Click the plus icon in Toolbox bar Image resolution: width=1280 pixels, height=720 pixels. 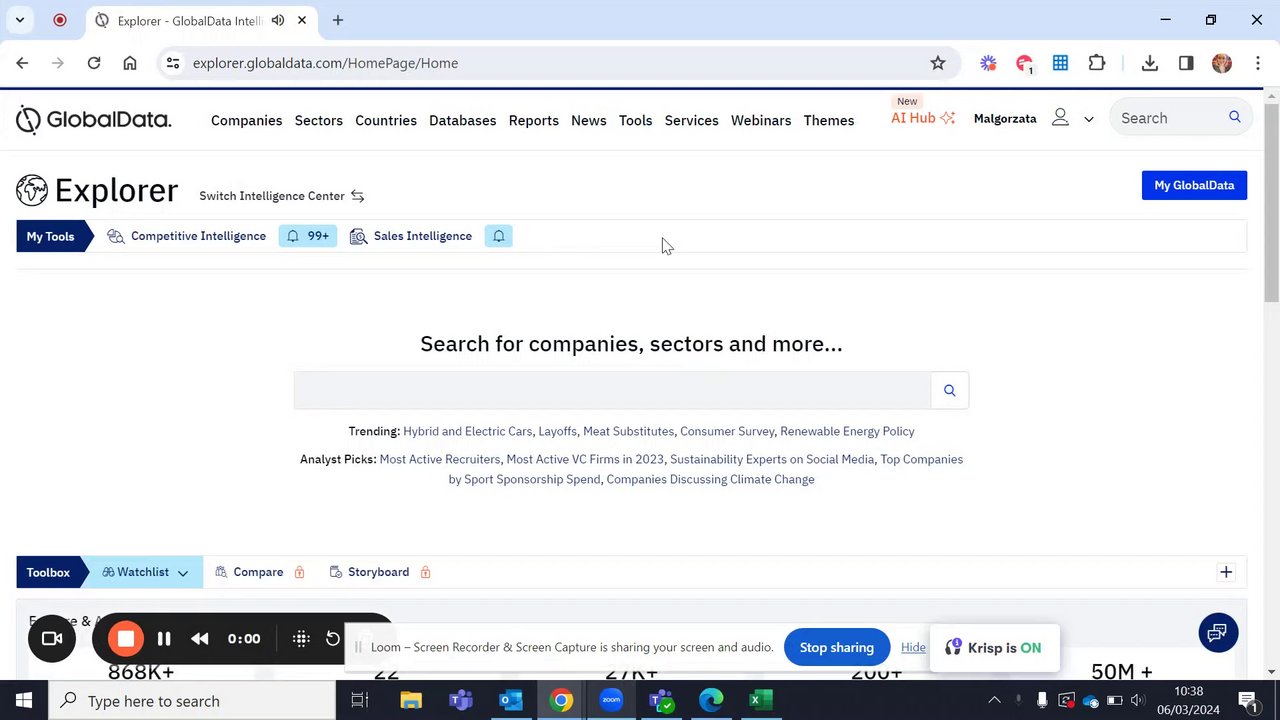point(1226,572)
